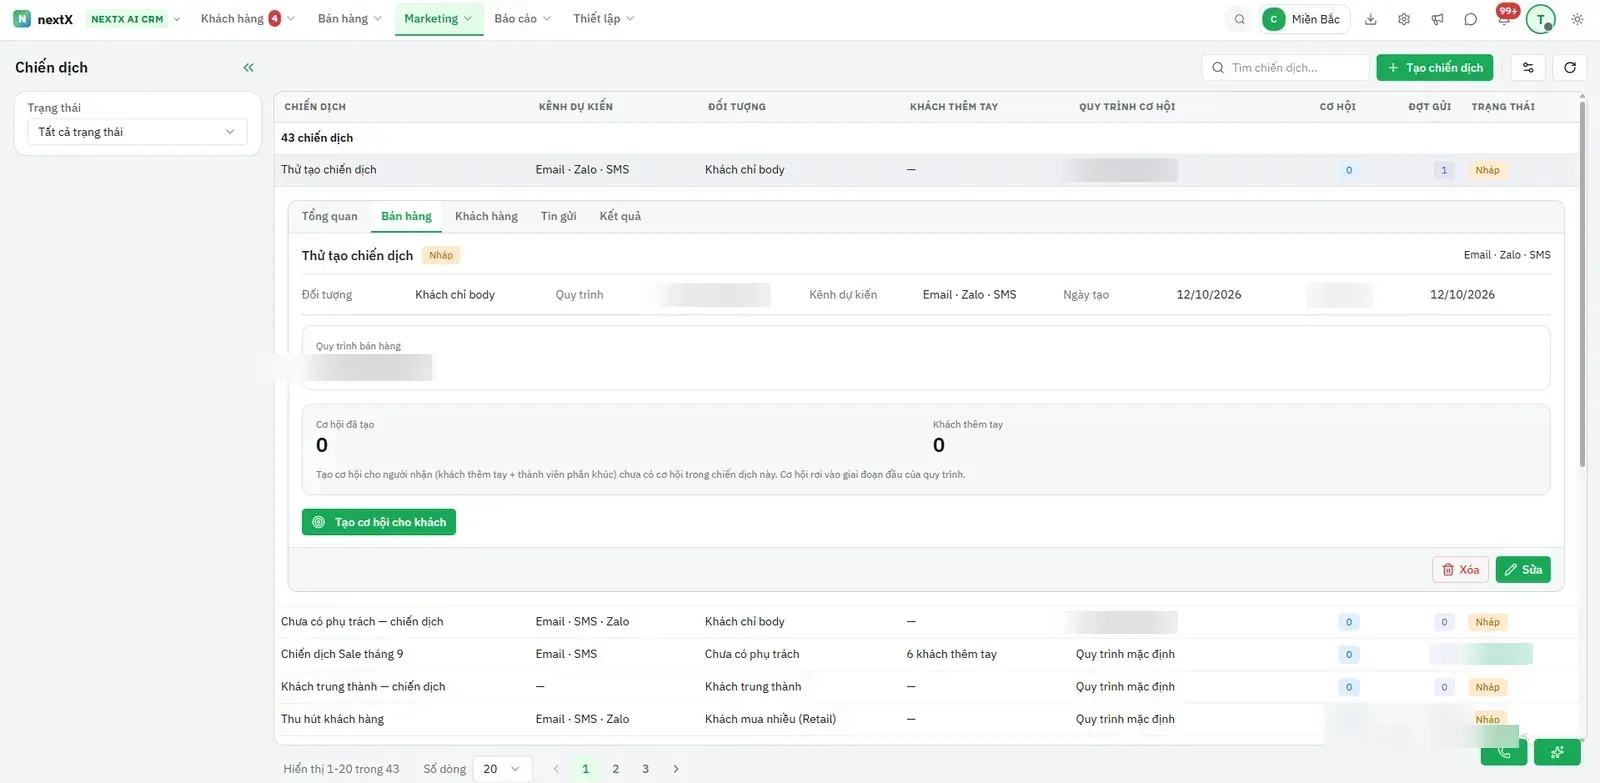
Task: Select the Bán hàng detail tab
Action: [x=406, y=216]
